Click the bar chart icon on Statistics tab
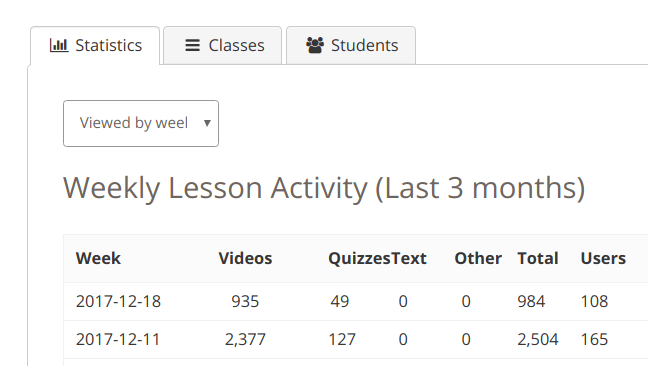The image size is (648, 366). (59, 45)
